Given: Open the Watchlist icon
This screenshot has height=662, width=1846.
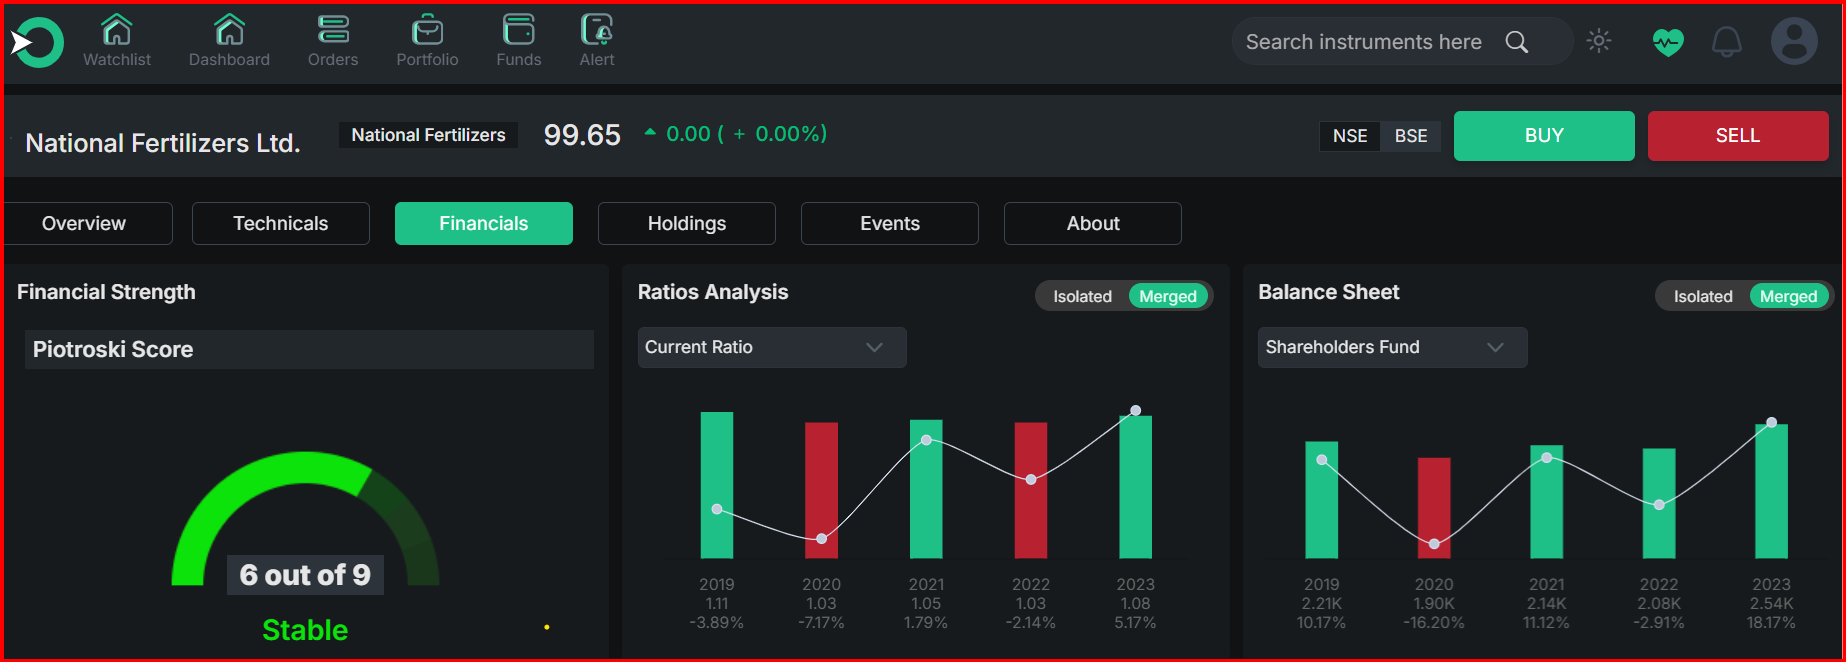Looking at the screenshot, I should (x=117, y=30).
